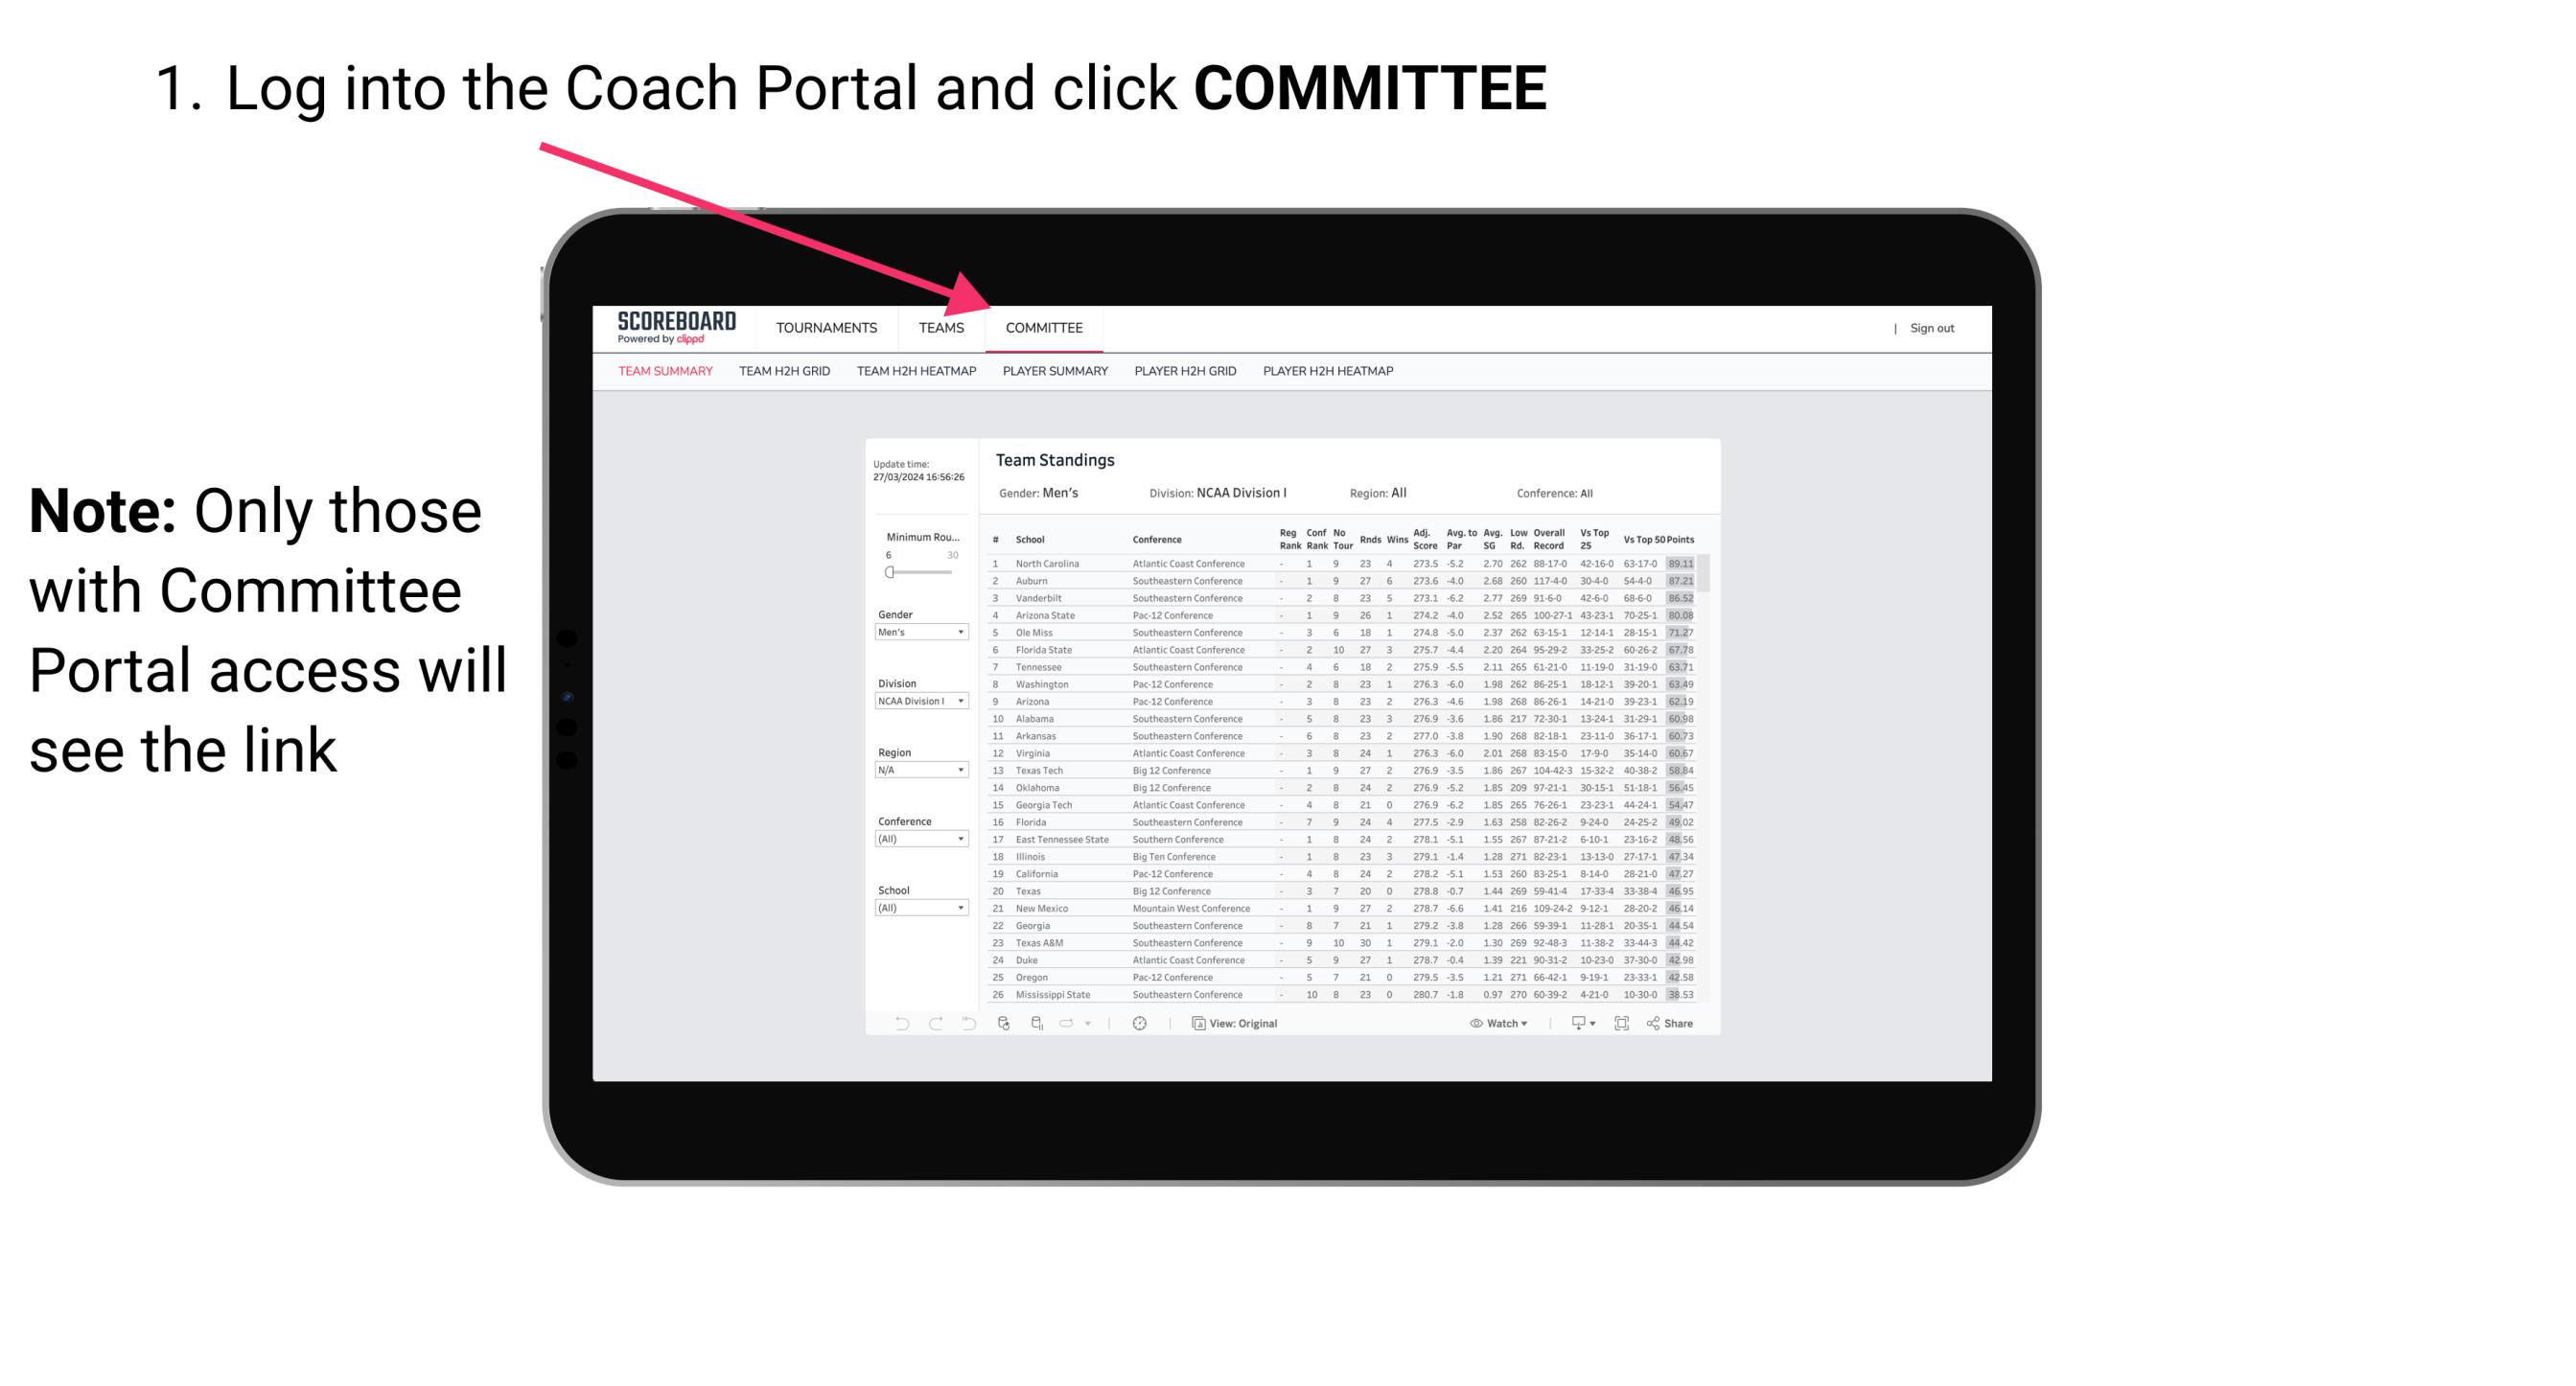
Task: Click the clock/history icon
Action: click(x=1139, y=1023)
